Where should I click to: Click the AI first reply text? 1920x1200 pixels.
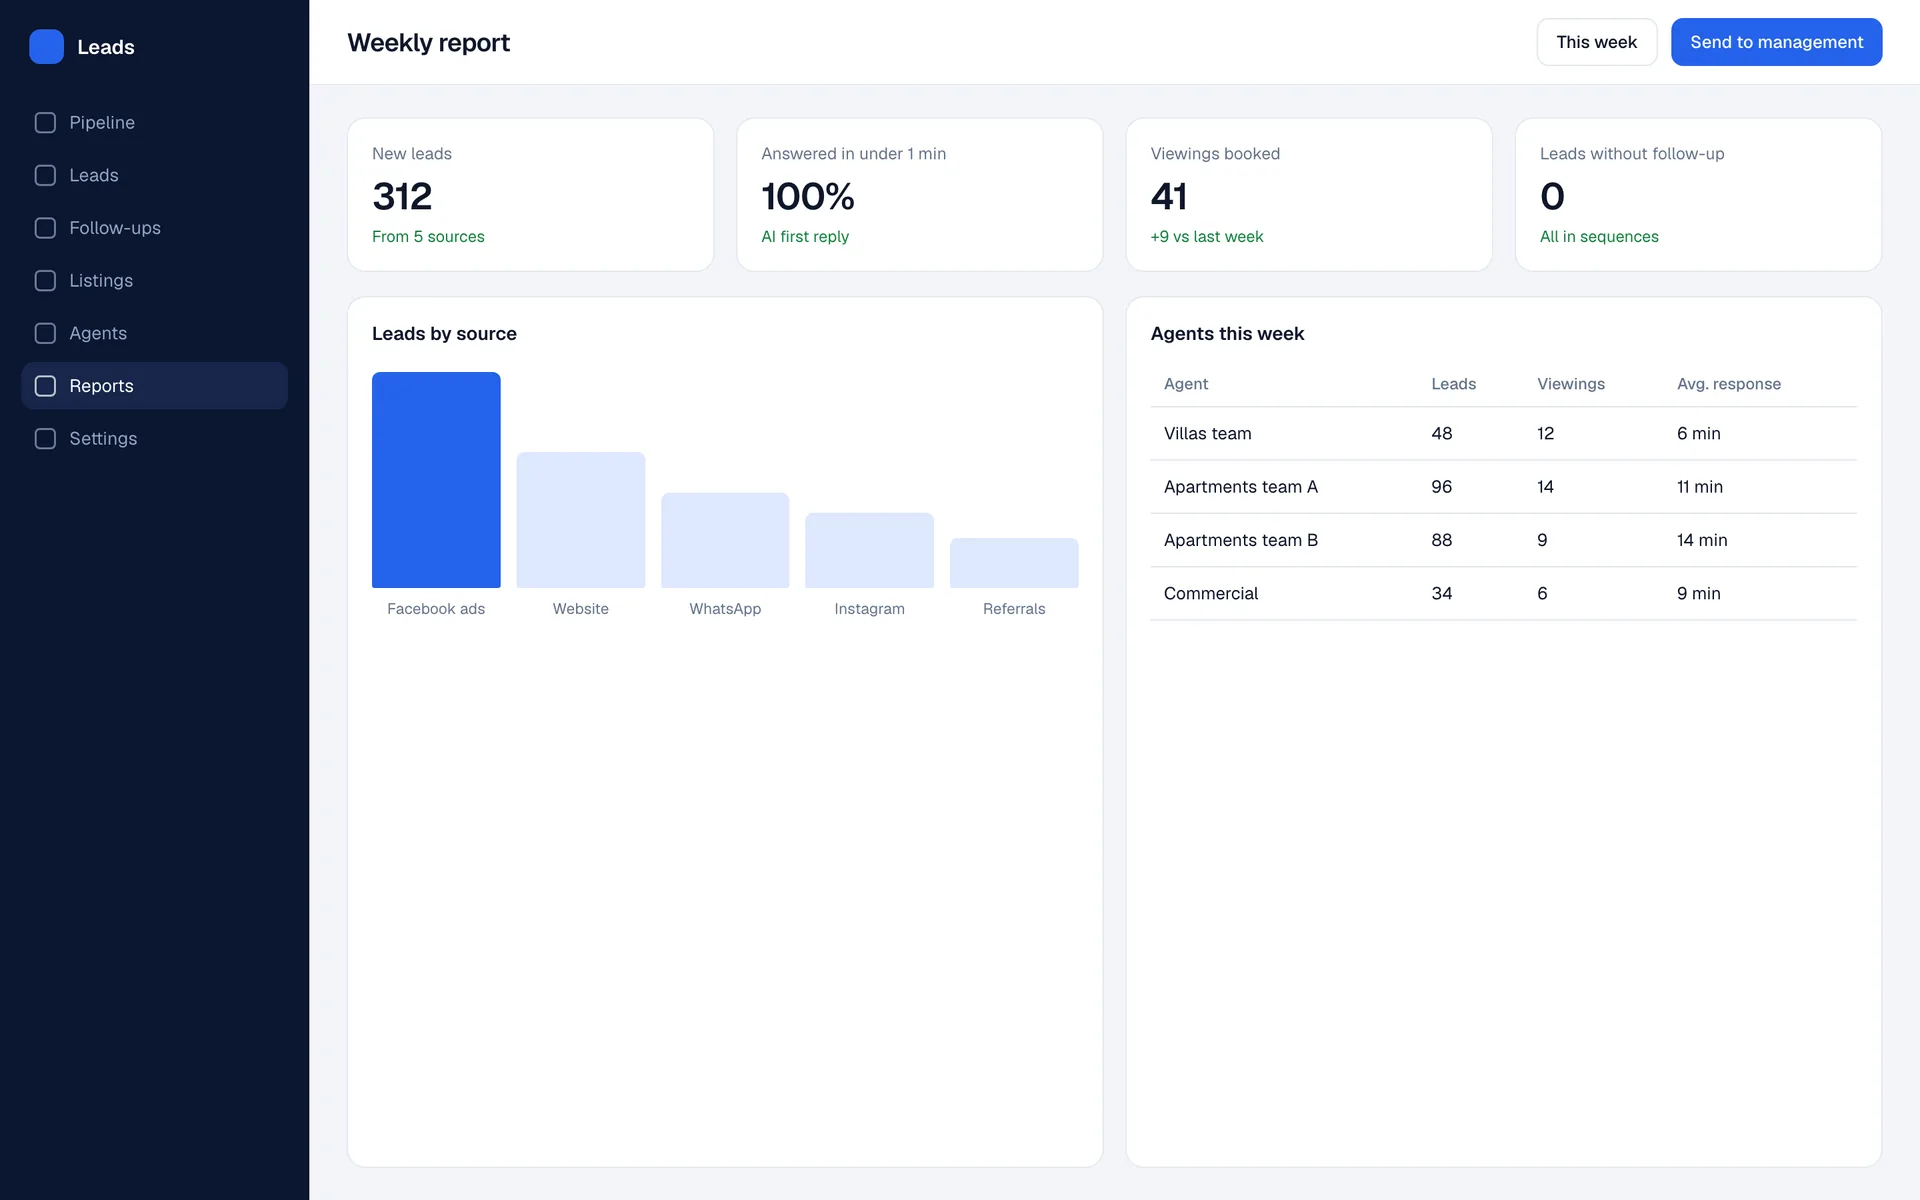tap(805, 237)
